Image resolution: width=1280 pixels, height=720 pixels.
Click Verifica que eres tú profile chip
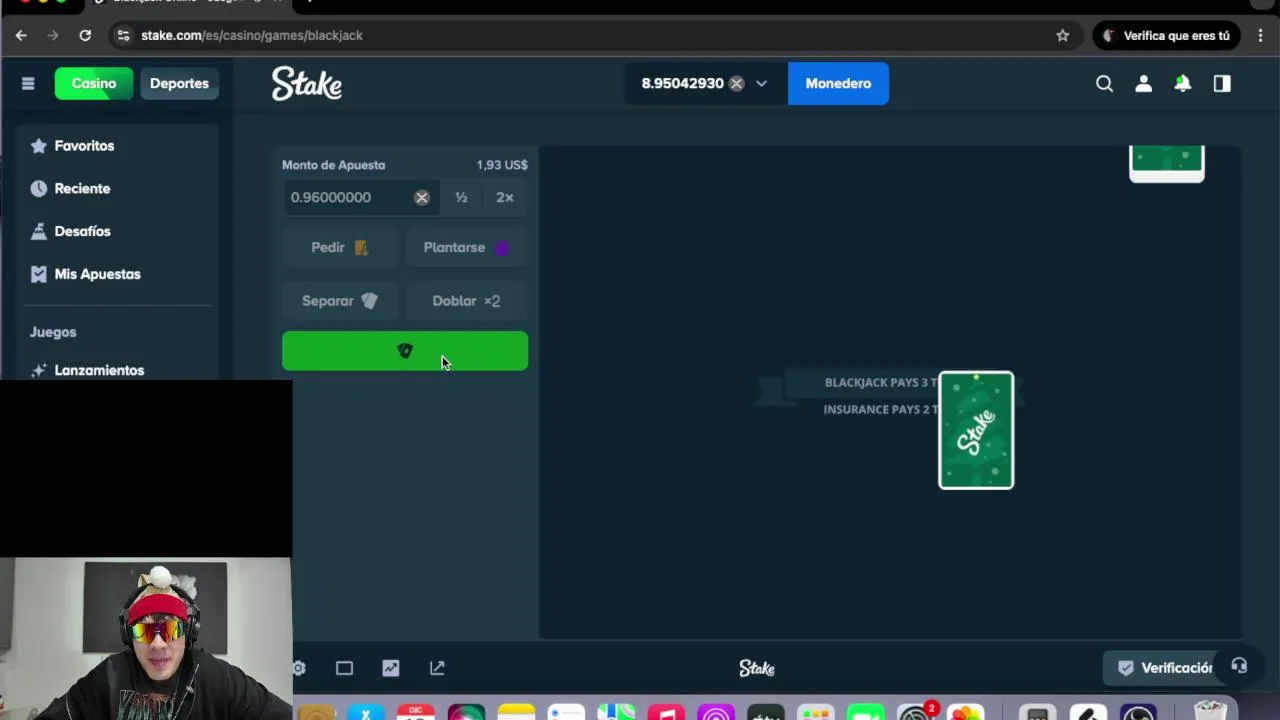[1166, 35]
